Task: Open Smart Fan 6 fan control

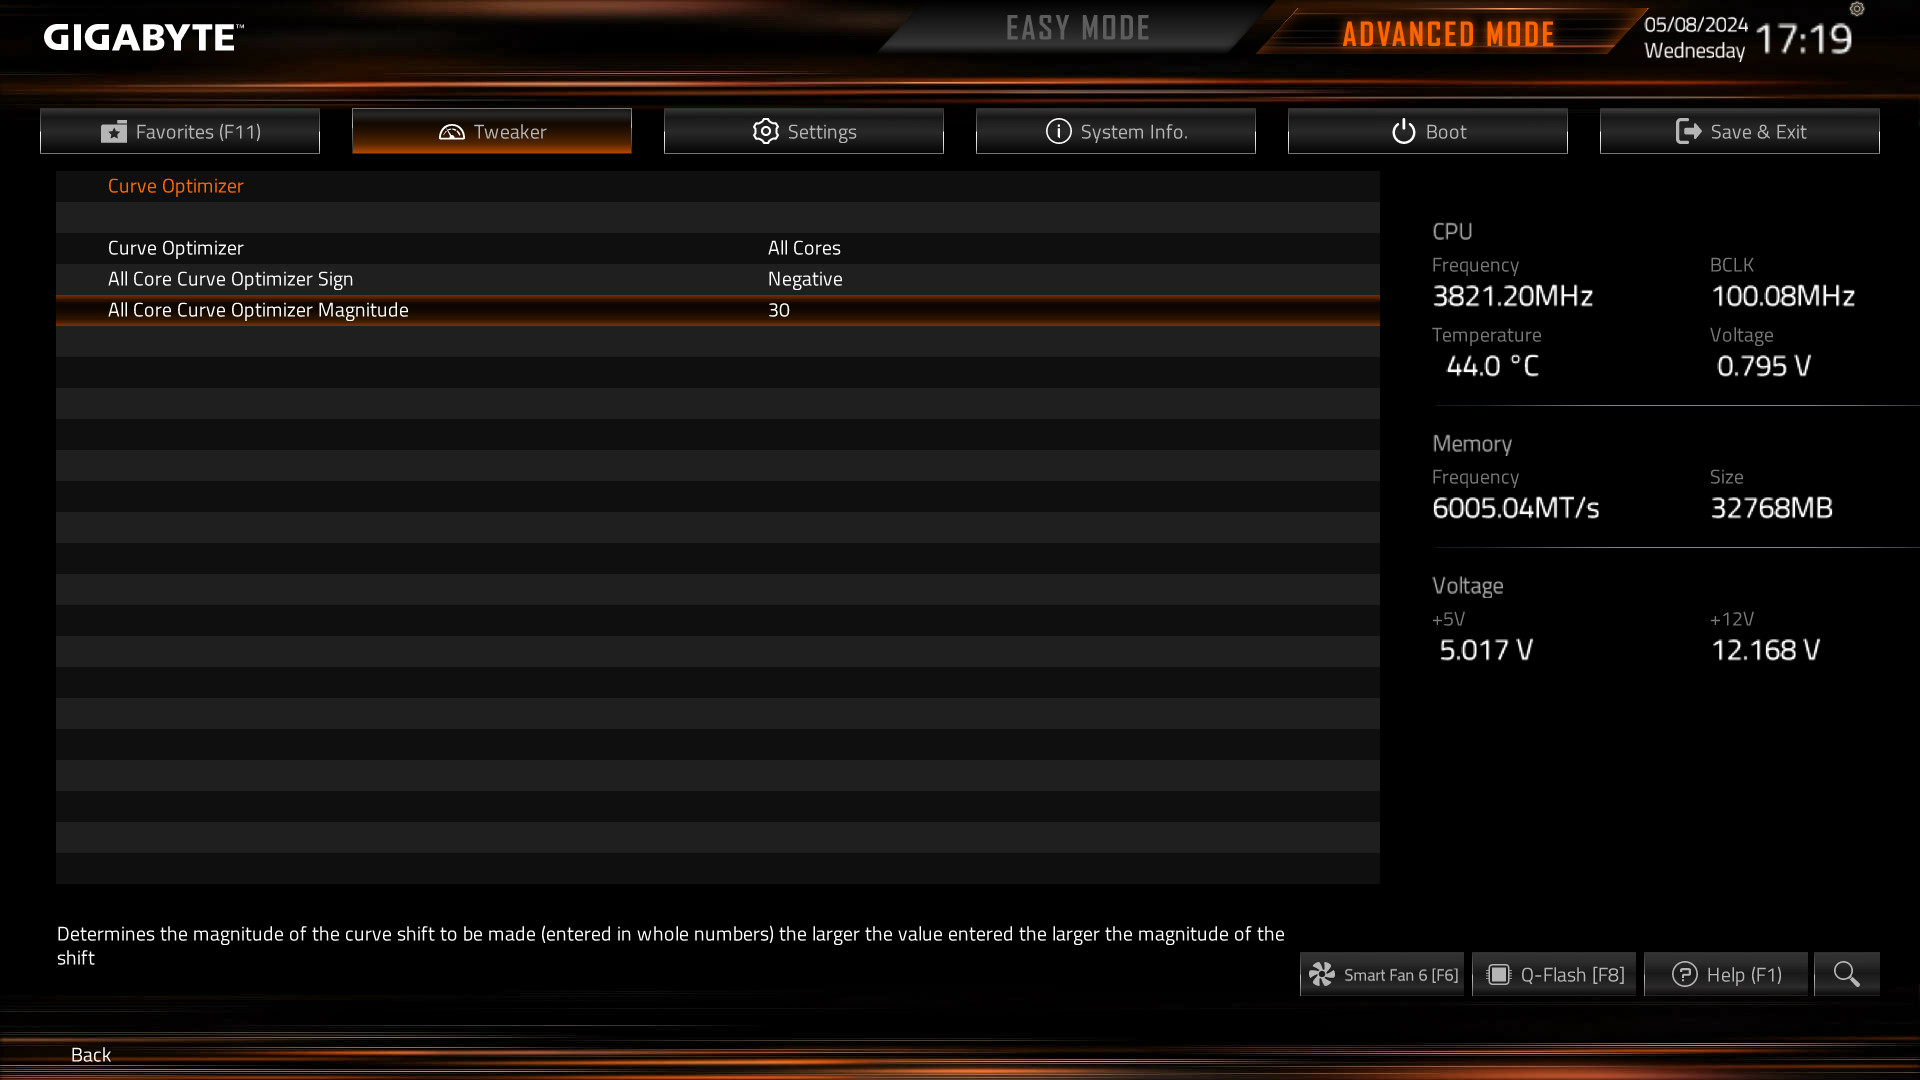Action: (x=1382, y=974)
